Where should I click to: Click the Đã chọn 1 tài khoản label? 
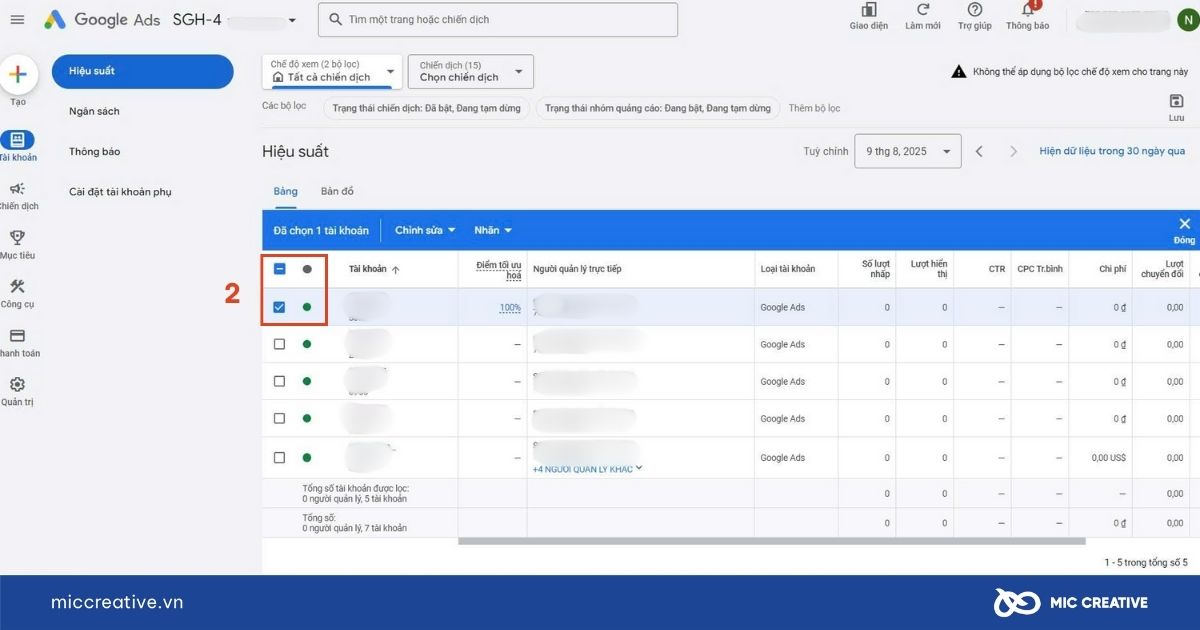[x=321, y=230]
